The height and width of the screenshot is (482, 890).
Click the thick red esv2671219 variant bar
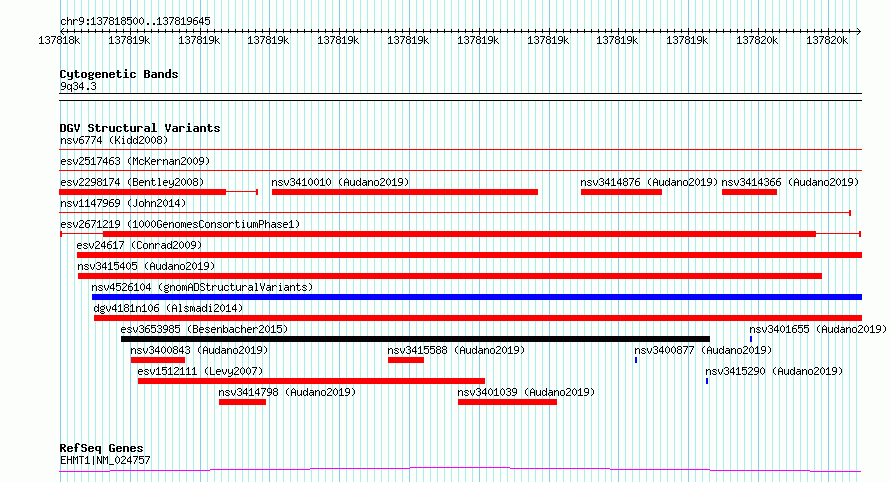pyautogui.click(x=459, y=234)
